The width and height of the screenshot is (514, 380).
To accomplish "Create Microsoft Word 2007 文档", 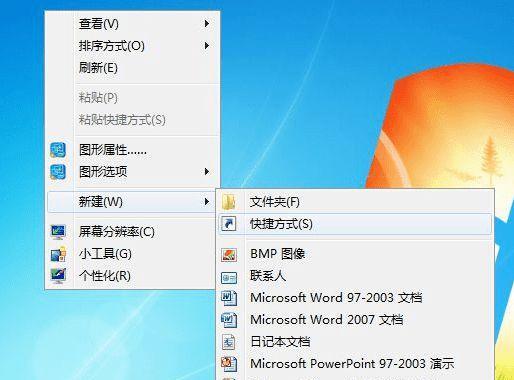I will click(355, 320).
